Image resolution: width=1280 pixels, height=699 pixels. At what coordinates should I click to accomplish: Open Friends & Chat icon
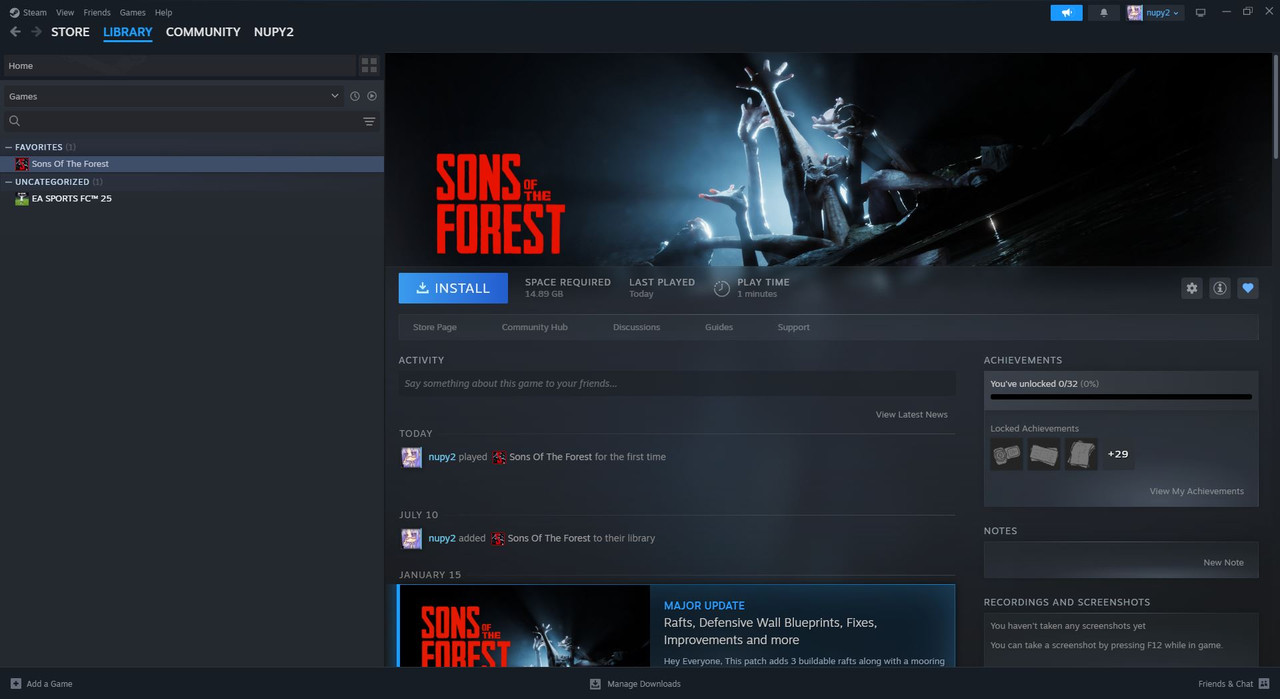coord(1264,684)
